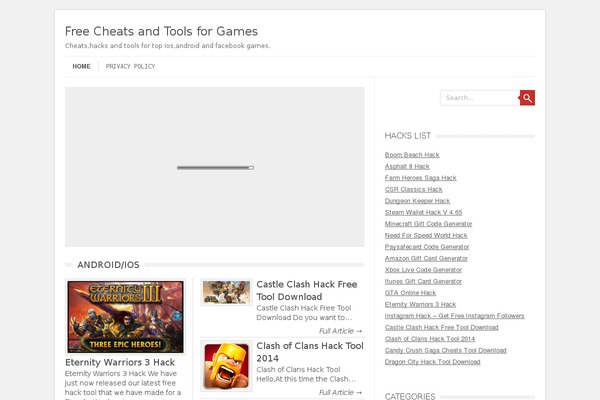The height and width of the screenshot is (400, 600).
Task: Open the Castle Clash Hack Free Tool Download article title
Action: point(307,291)
